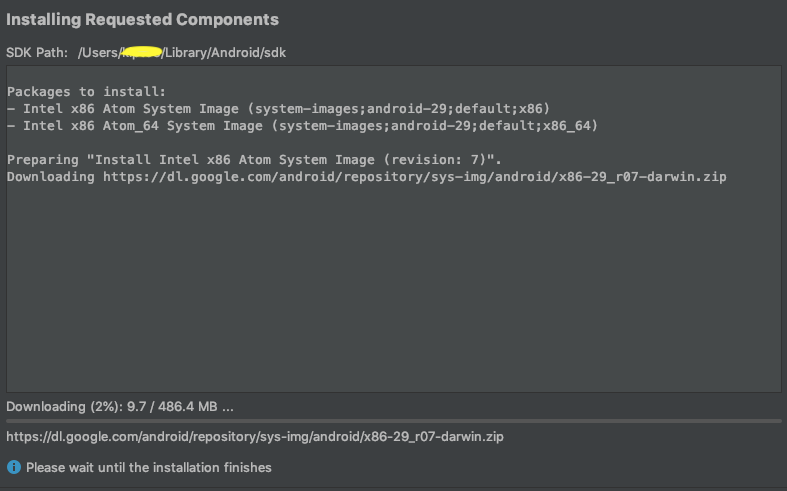Screen dimensions: 787x491
Task: Click the Intel x86 Atom System Image line
Action: click(x=278, y=108)
